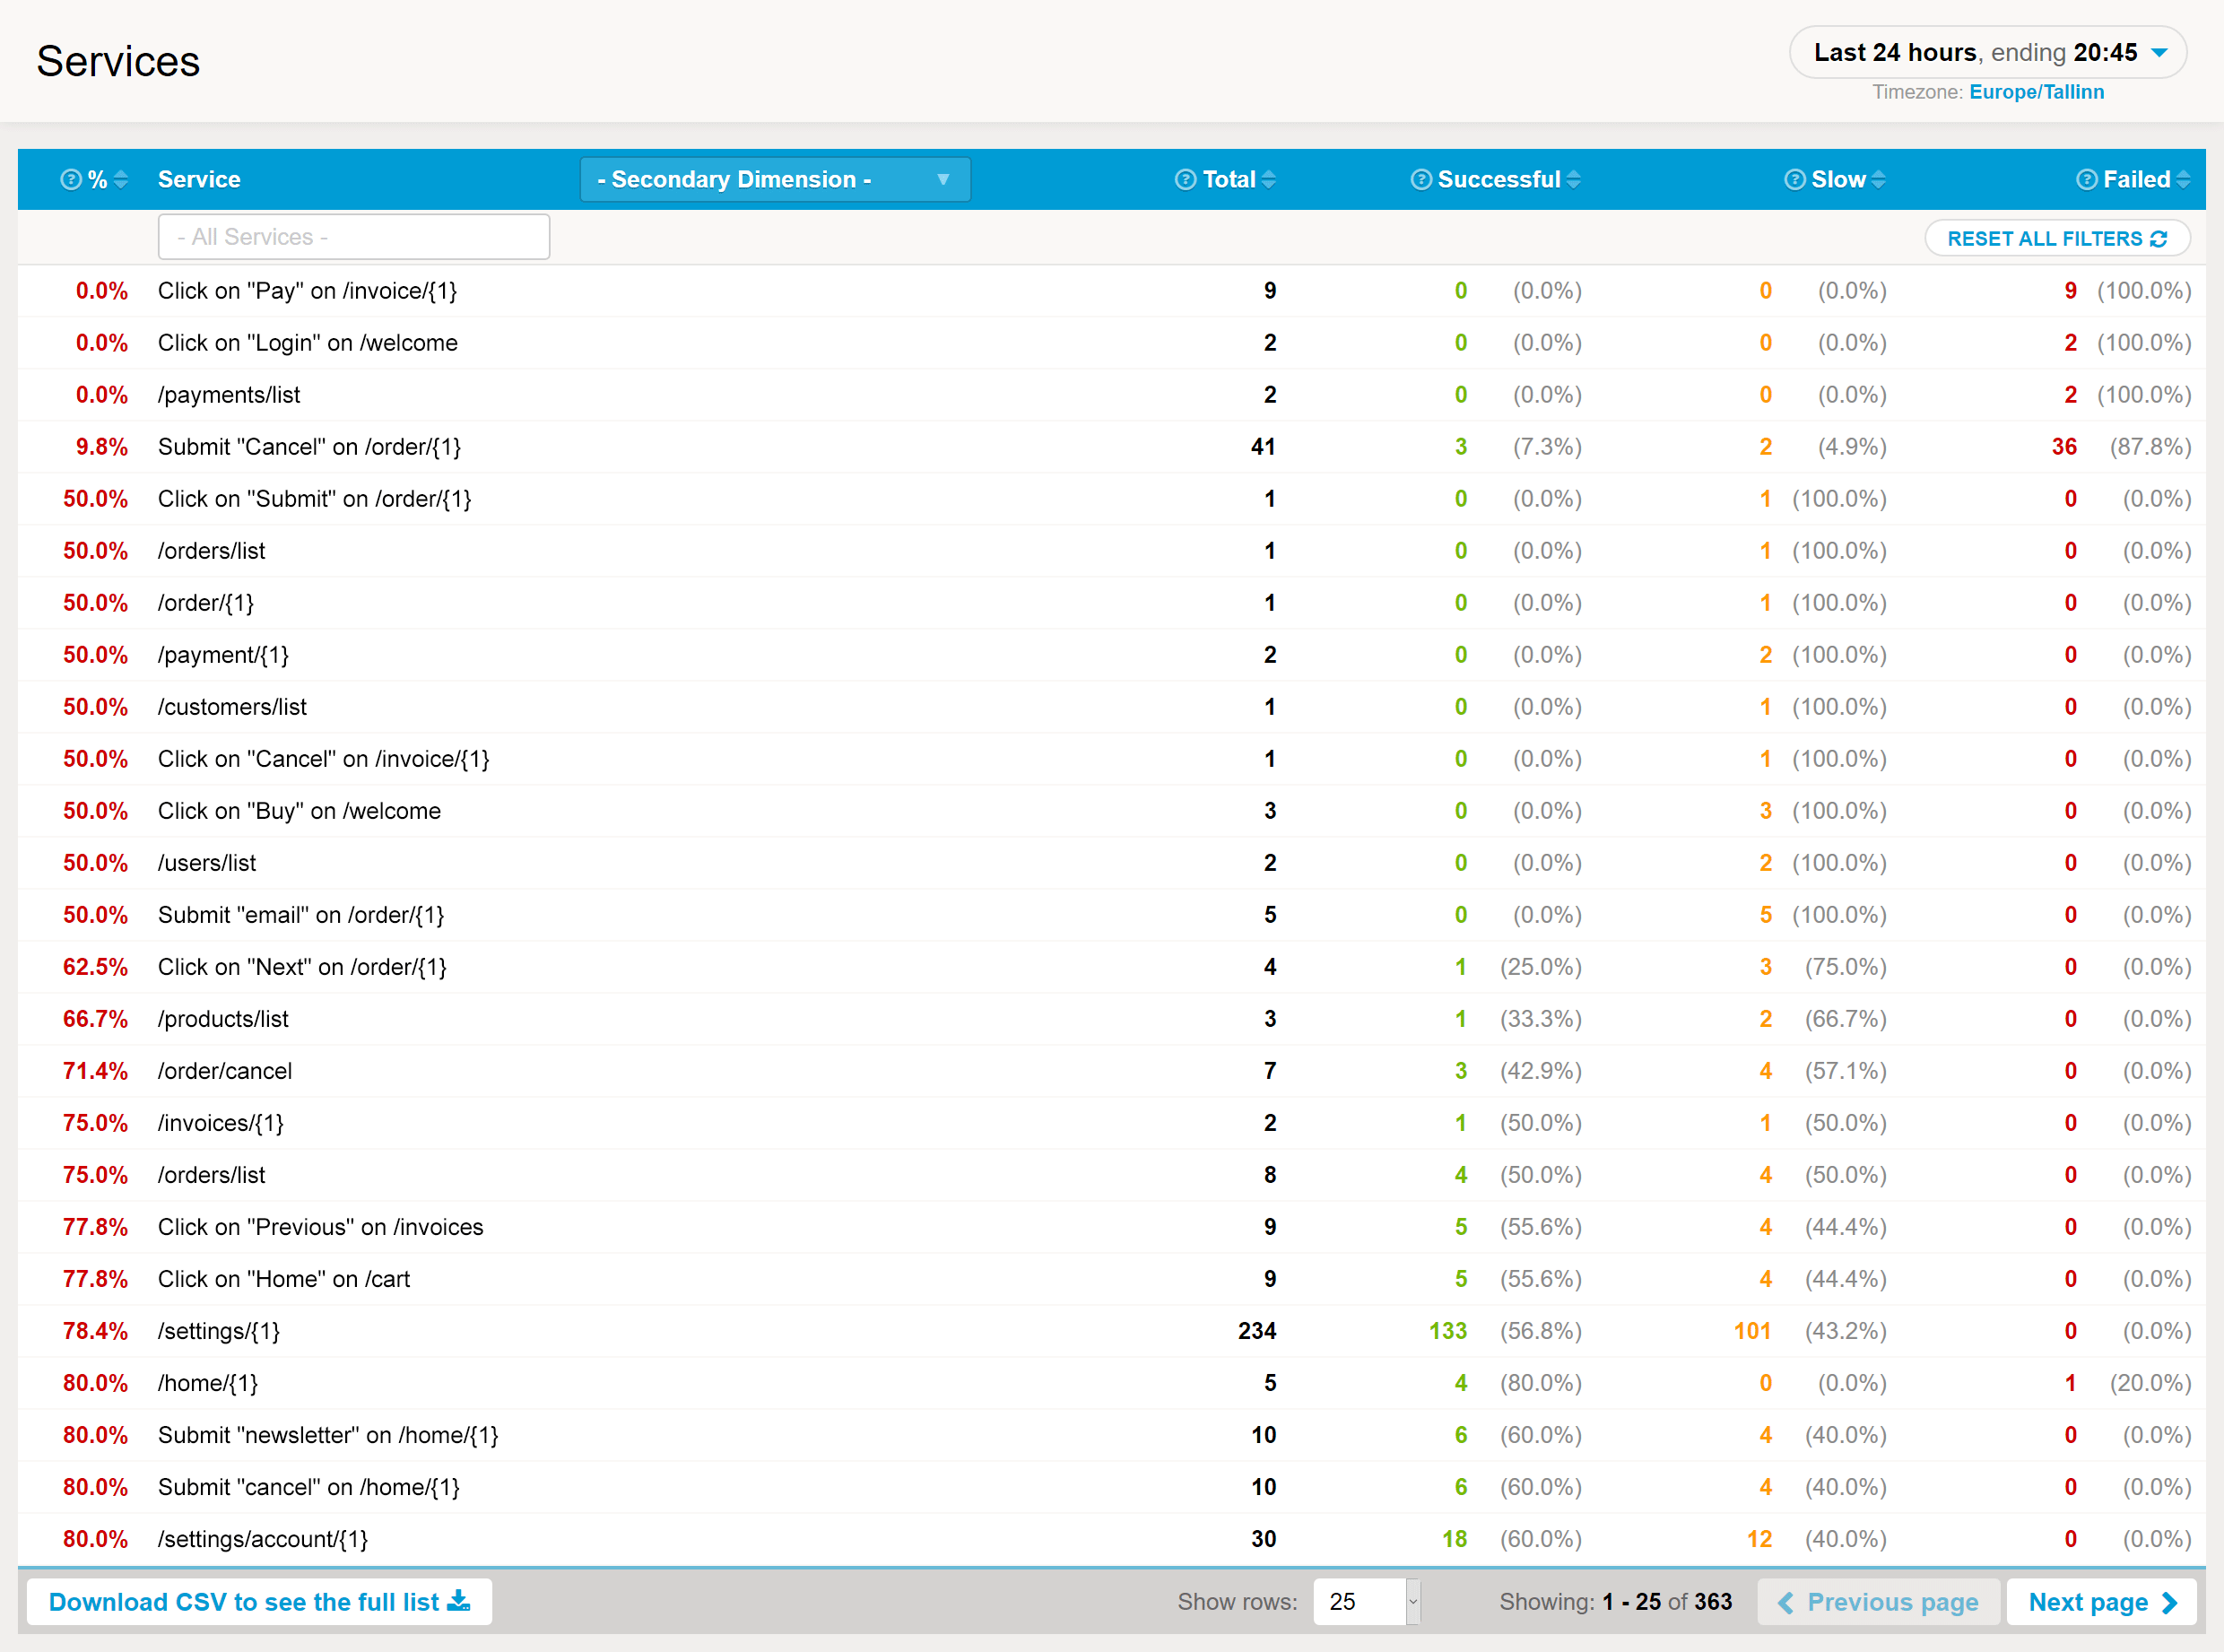
Task: Sort by Total column arrows
Action: point(1269,180)
